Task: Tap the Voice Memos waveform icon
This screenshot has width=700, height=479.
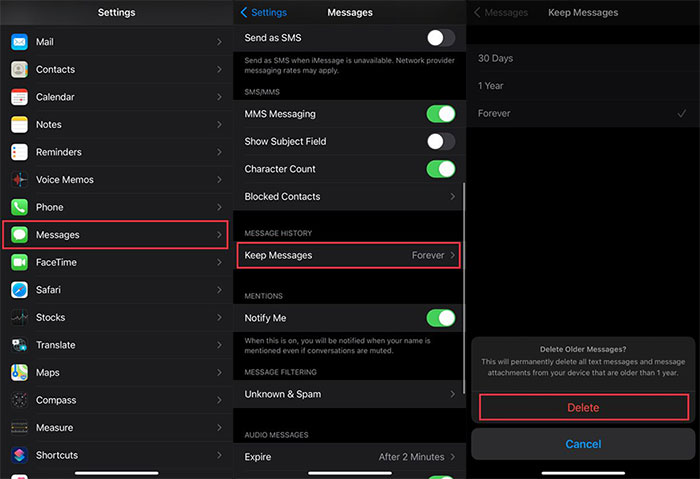Action: [x=19, y=180]
